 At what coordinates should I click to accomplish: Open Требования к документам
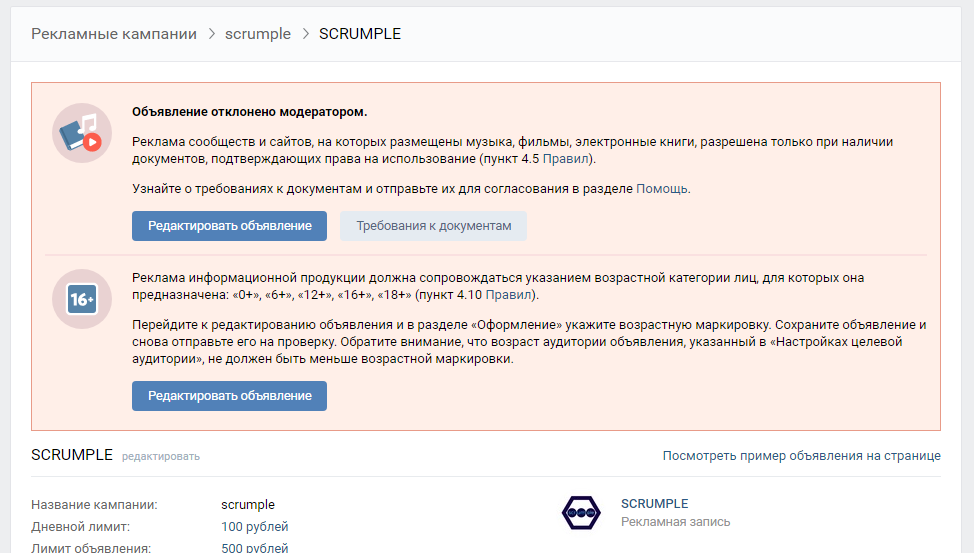pos(434,226)
